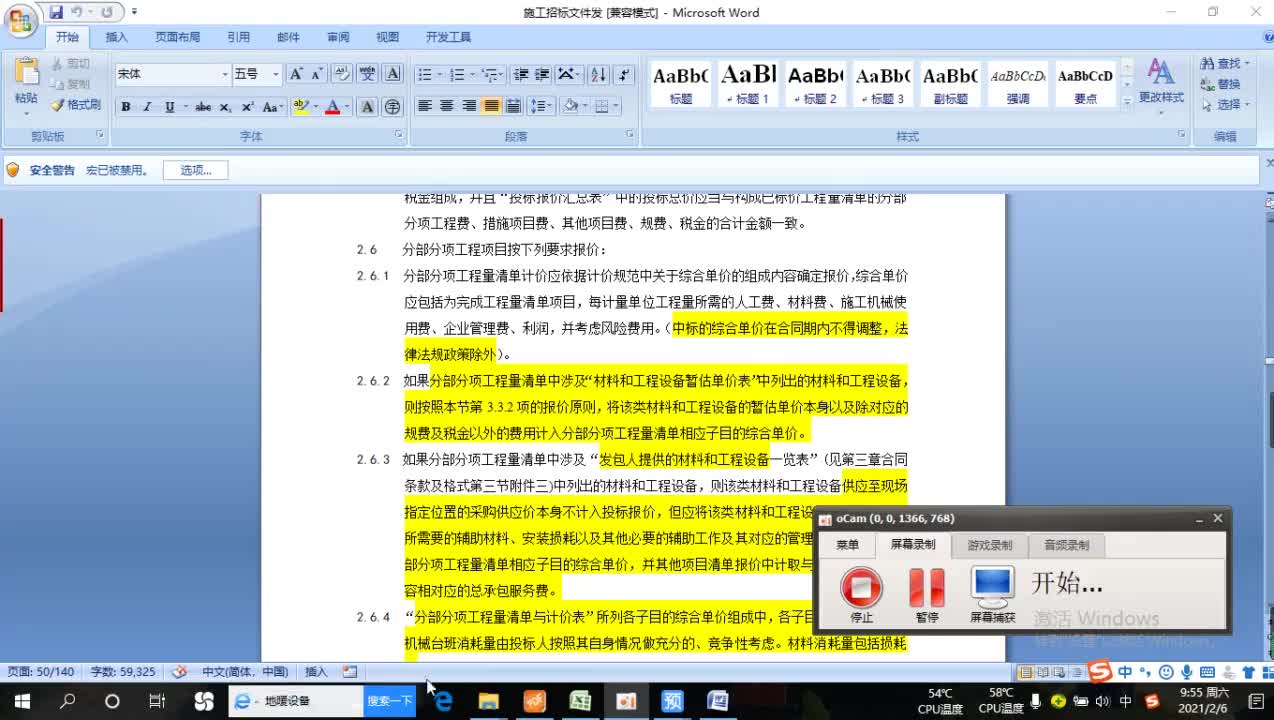Click the Decrease Indent icon
Image resolution: width=1274 pixels, height=720 pixels.
point(520,74)
